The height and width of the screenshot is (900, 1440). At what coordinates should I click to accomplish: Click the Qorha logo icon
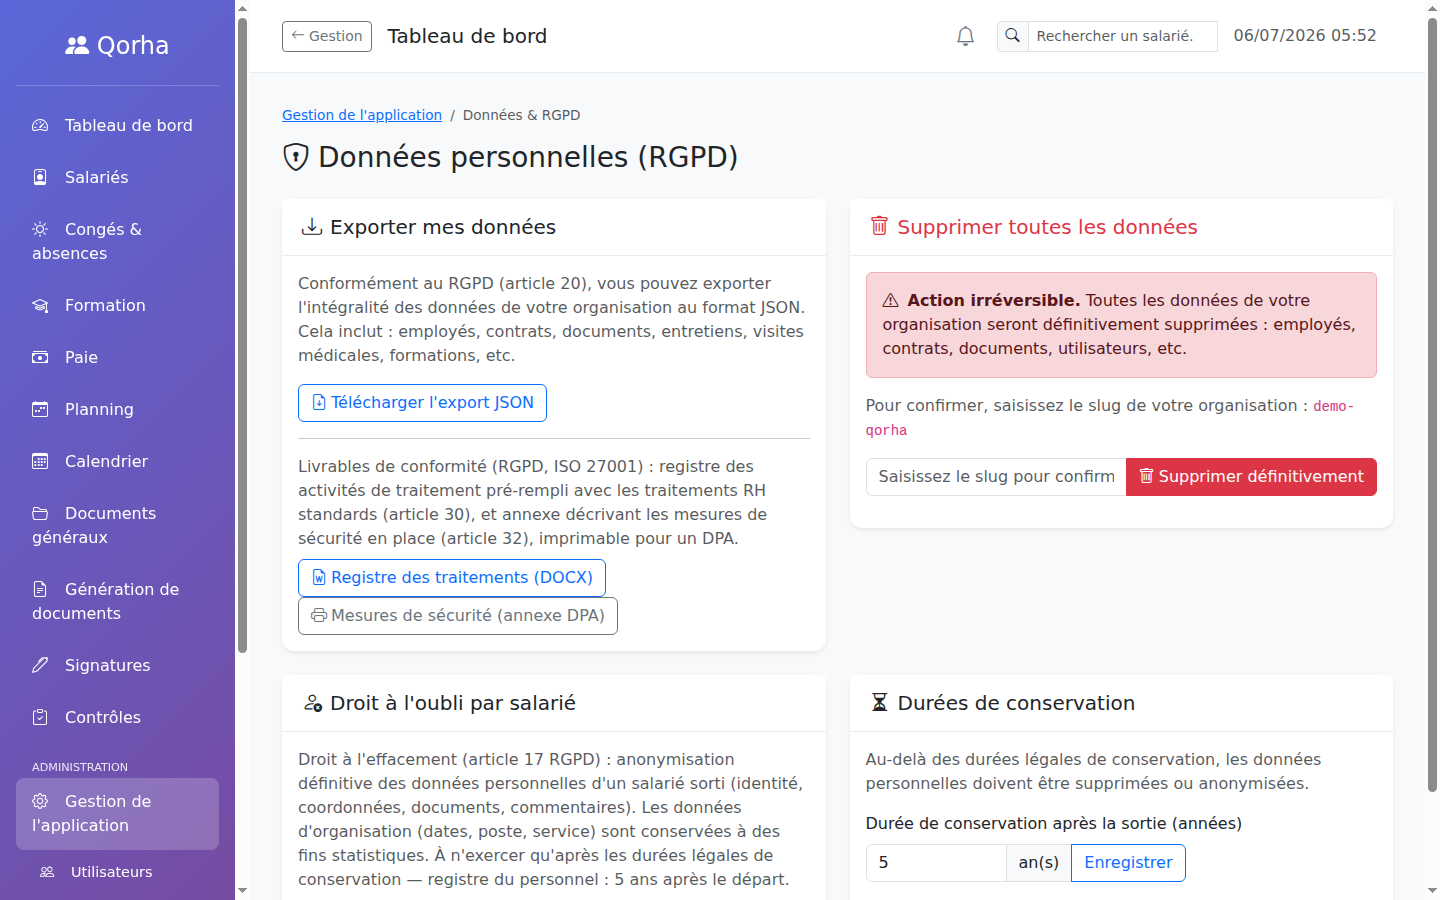[x=77, y=45]
